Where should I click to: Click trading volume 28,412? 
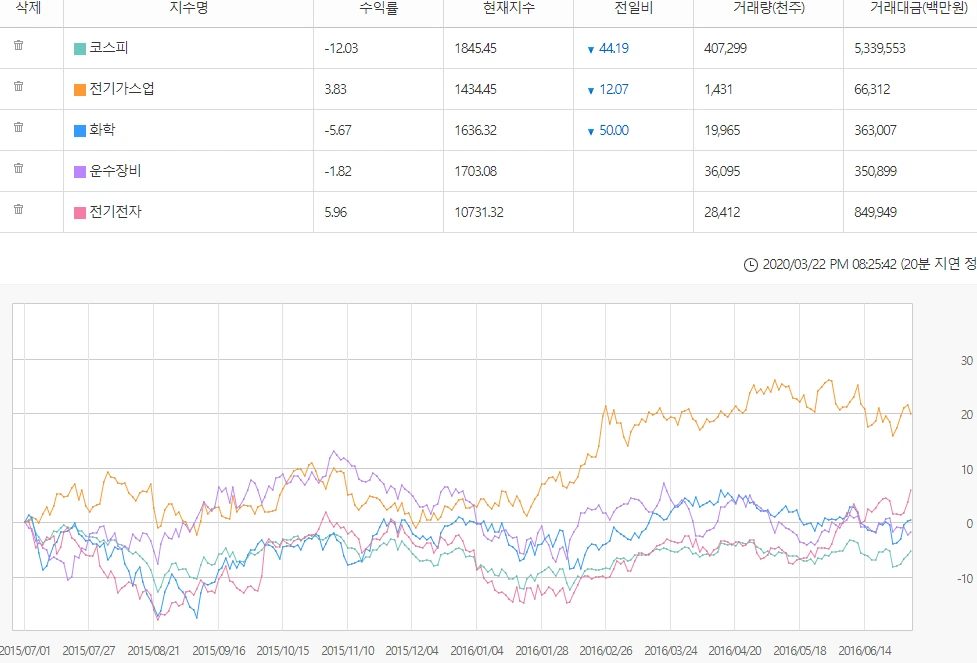tap(722, 213)
